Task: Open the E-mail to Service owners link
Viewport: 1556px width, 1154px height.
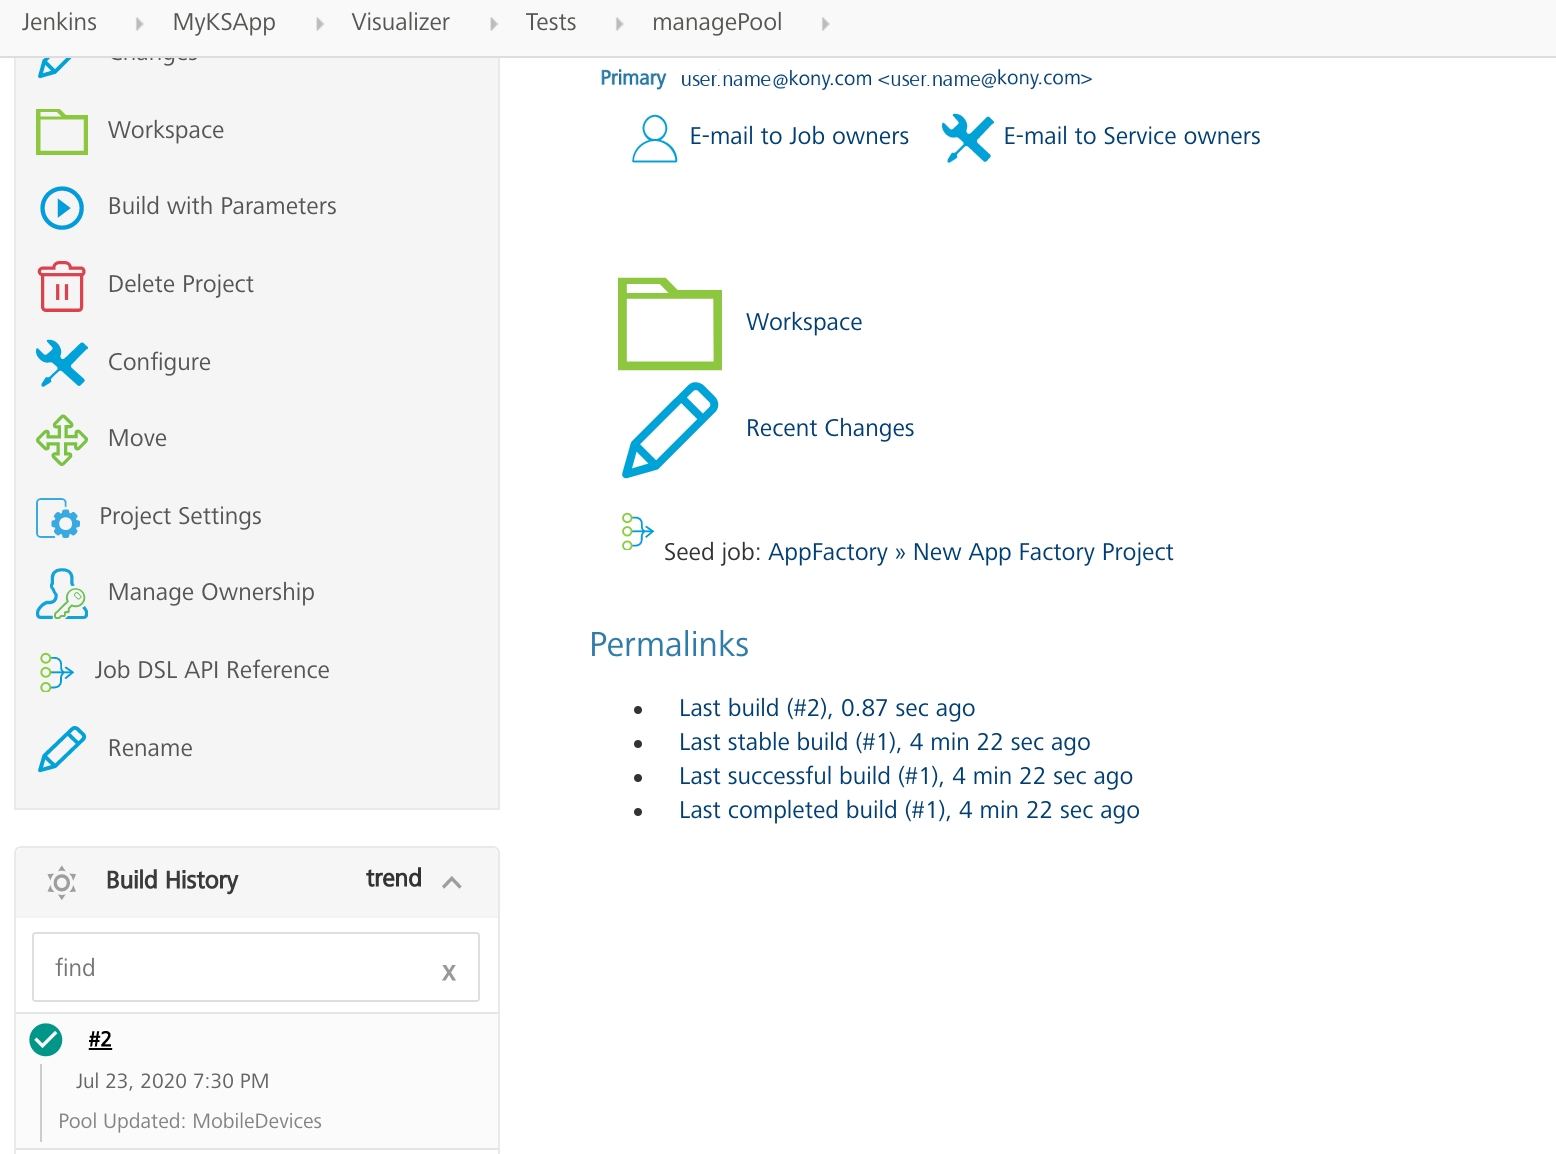Action: [x=1132, y=136]
